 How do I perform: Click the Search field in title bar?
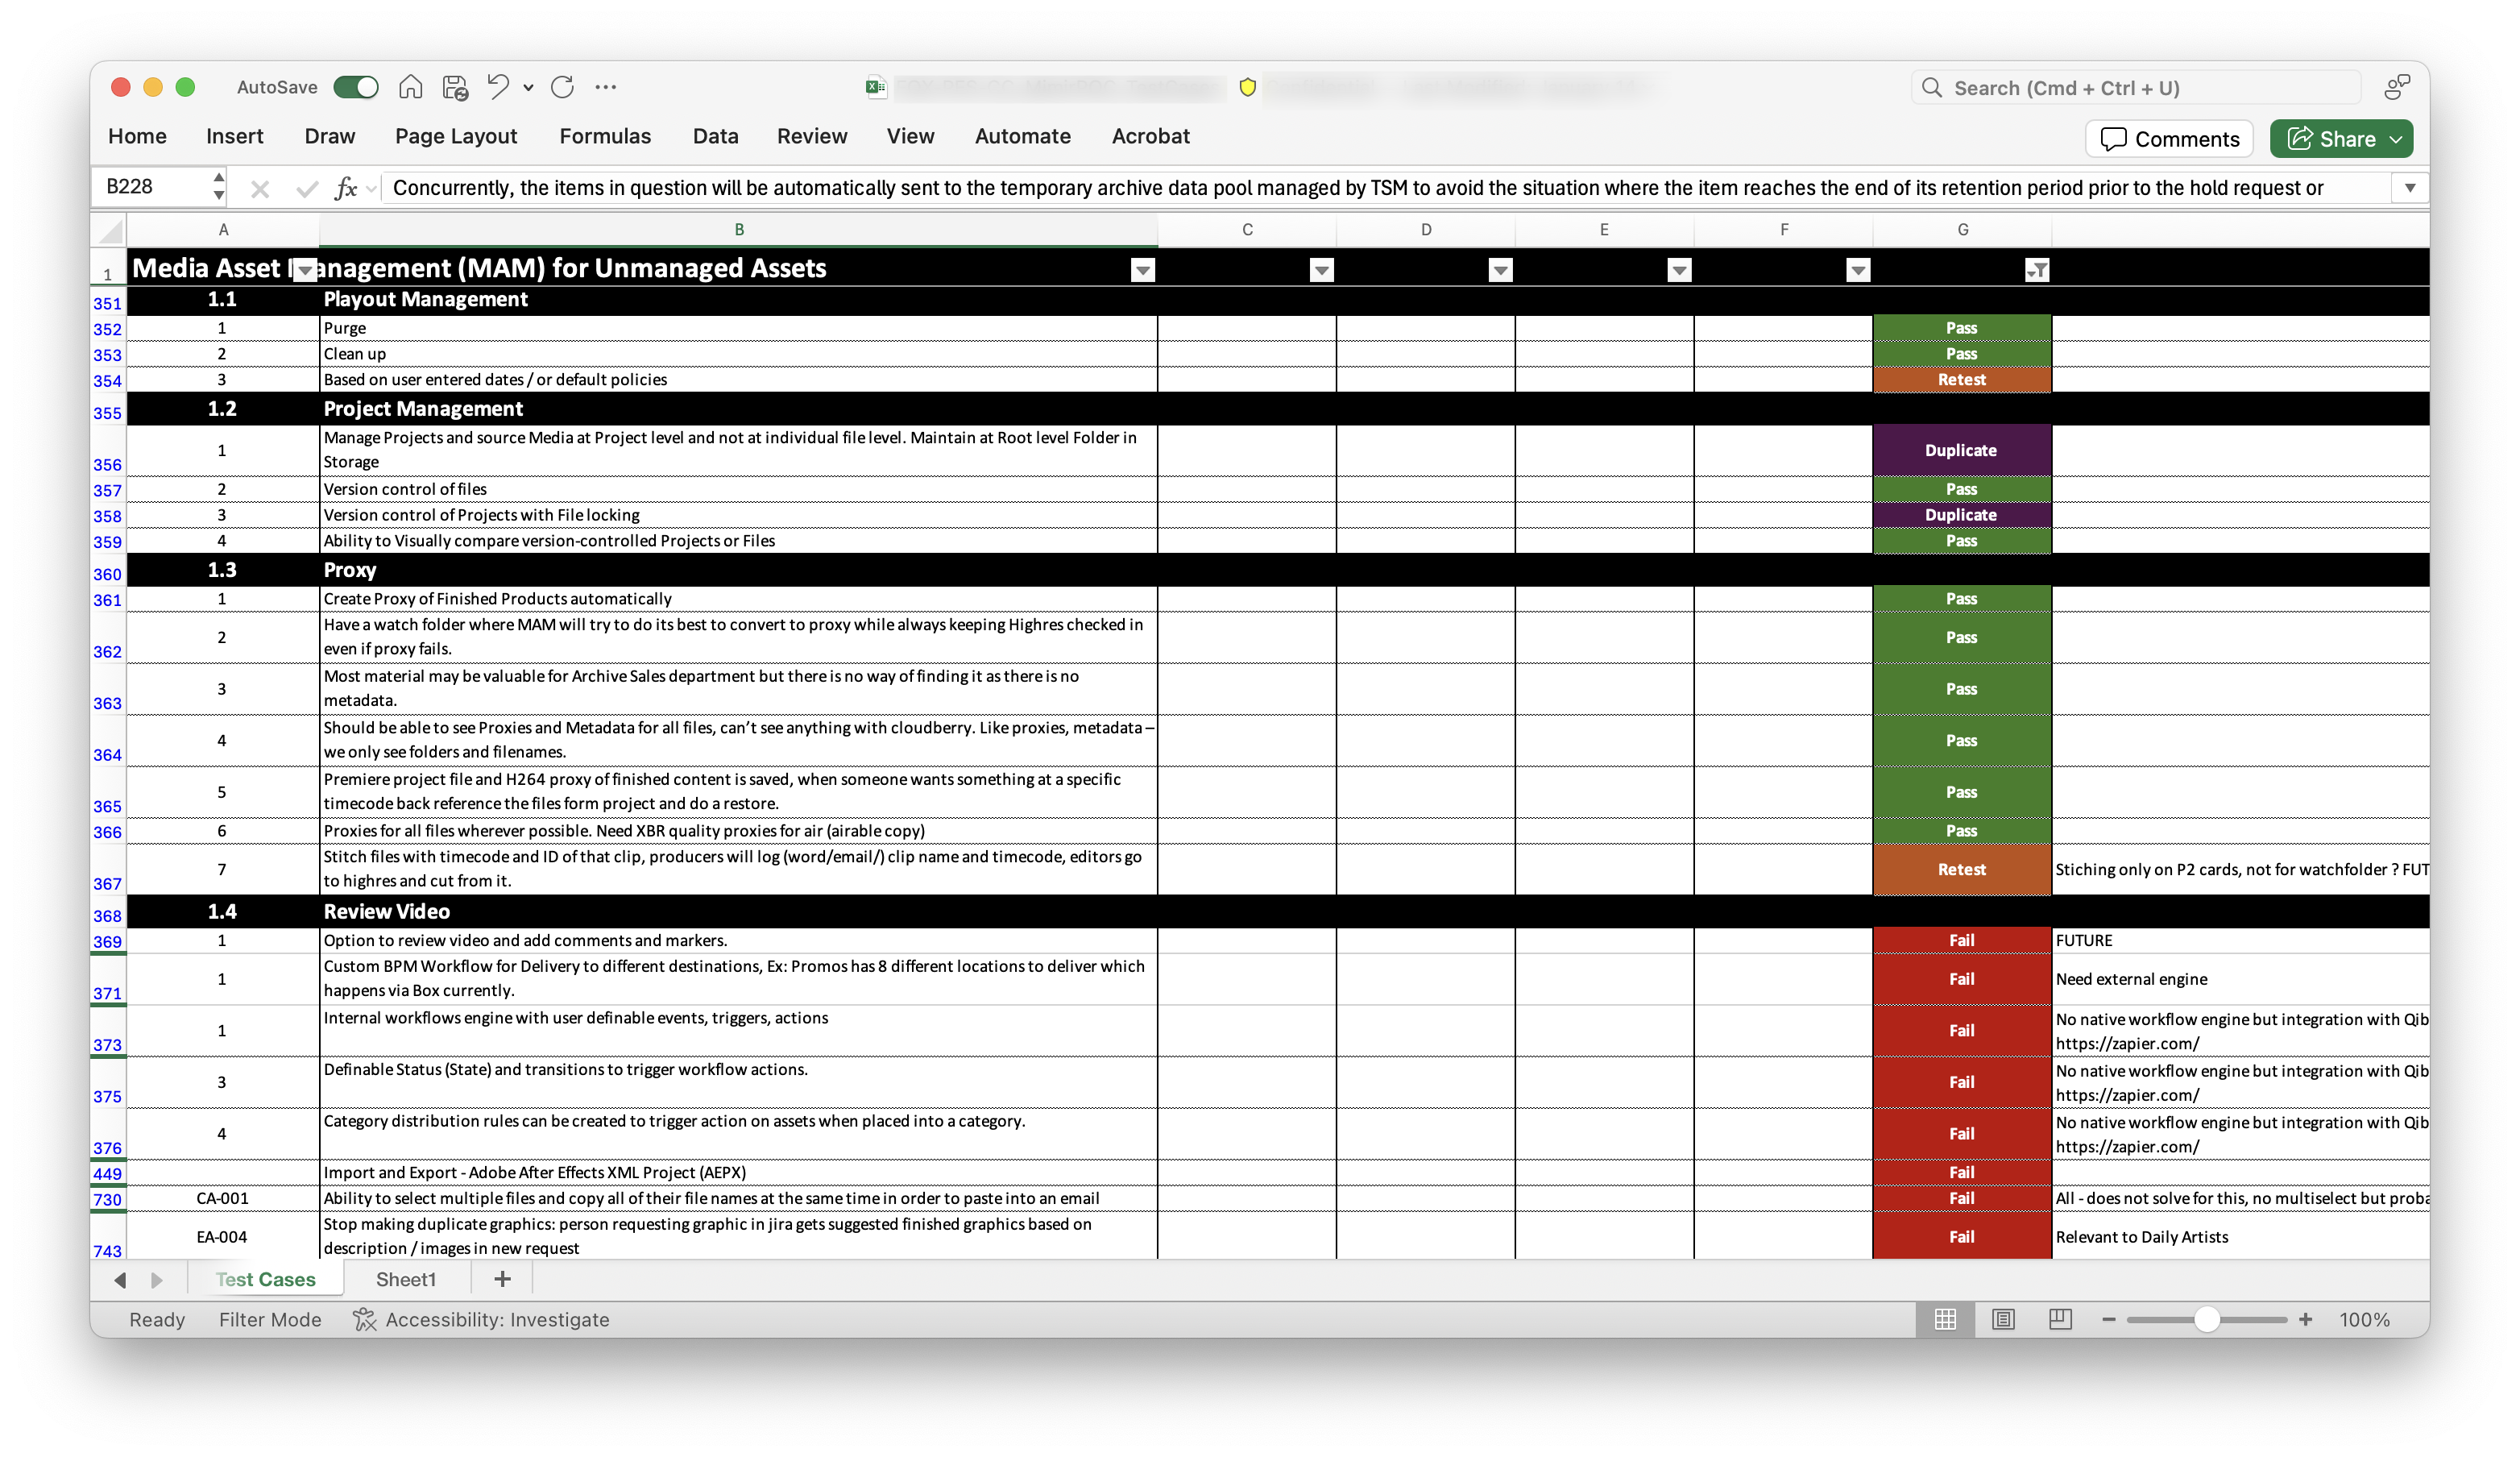pos(2135,88)
